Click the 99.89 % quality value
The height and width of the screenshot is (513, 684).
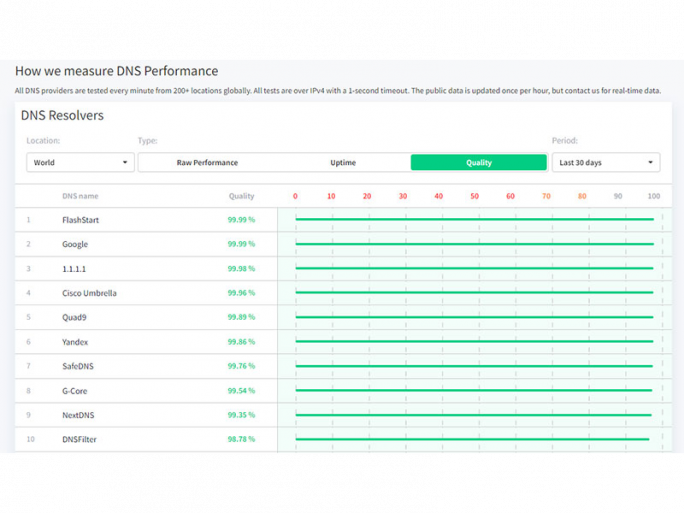[x=241, y=317]
